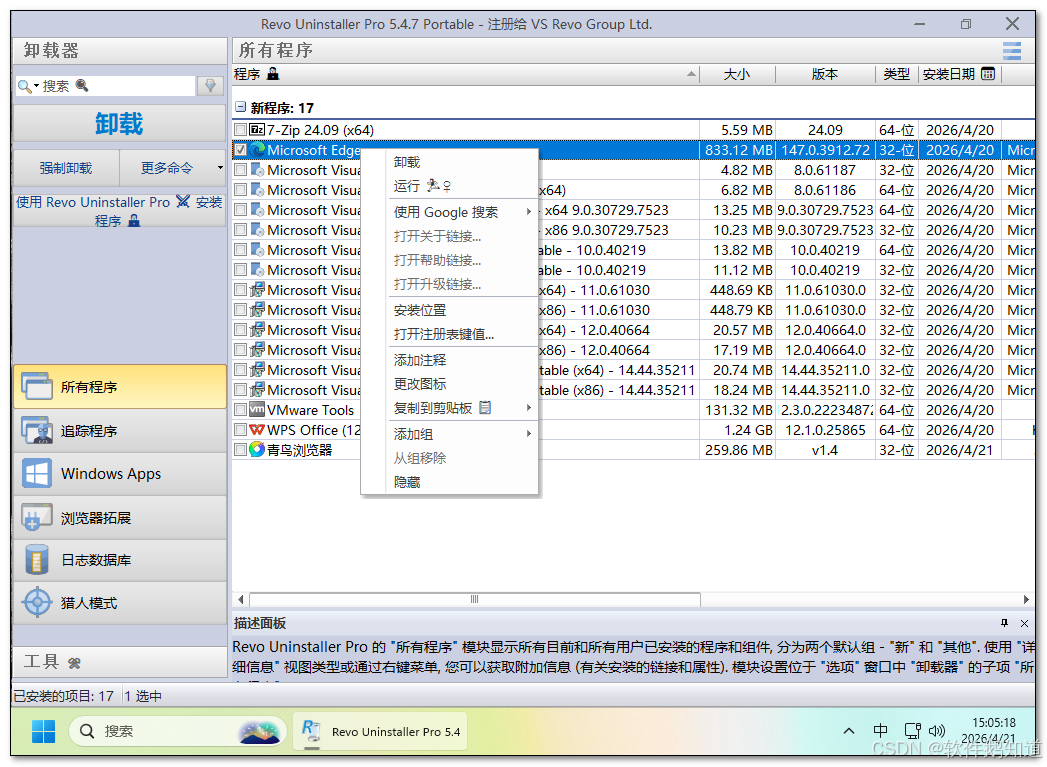Expand 复制到剪贴板 submenu arrow
Screen dimensions: 1047x767
528,408
